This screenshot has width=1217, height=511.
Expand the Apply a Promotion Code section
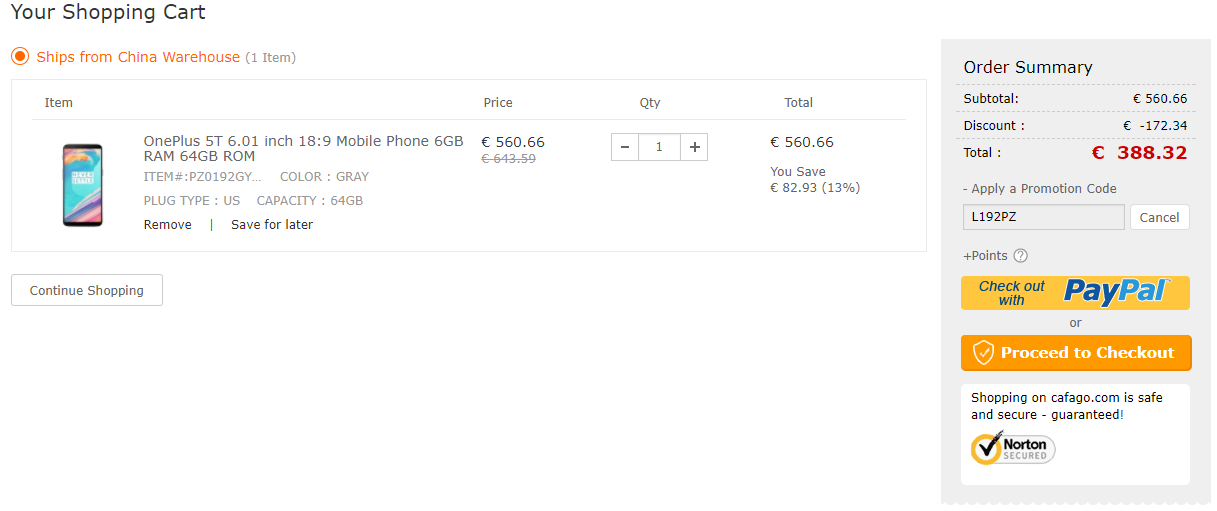click(1040, 189)
